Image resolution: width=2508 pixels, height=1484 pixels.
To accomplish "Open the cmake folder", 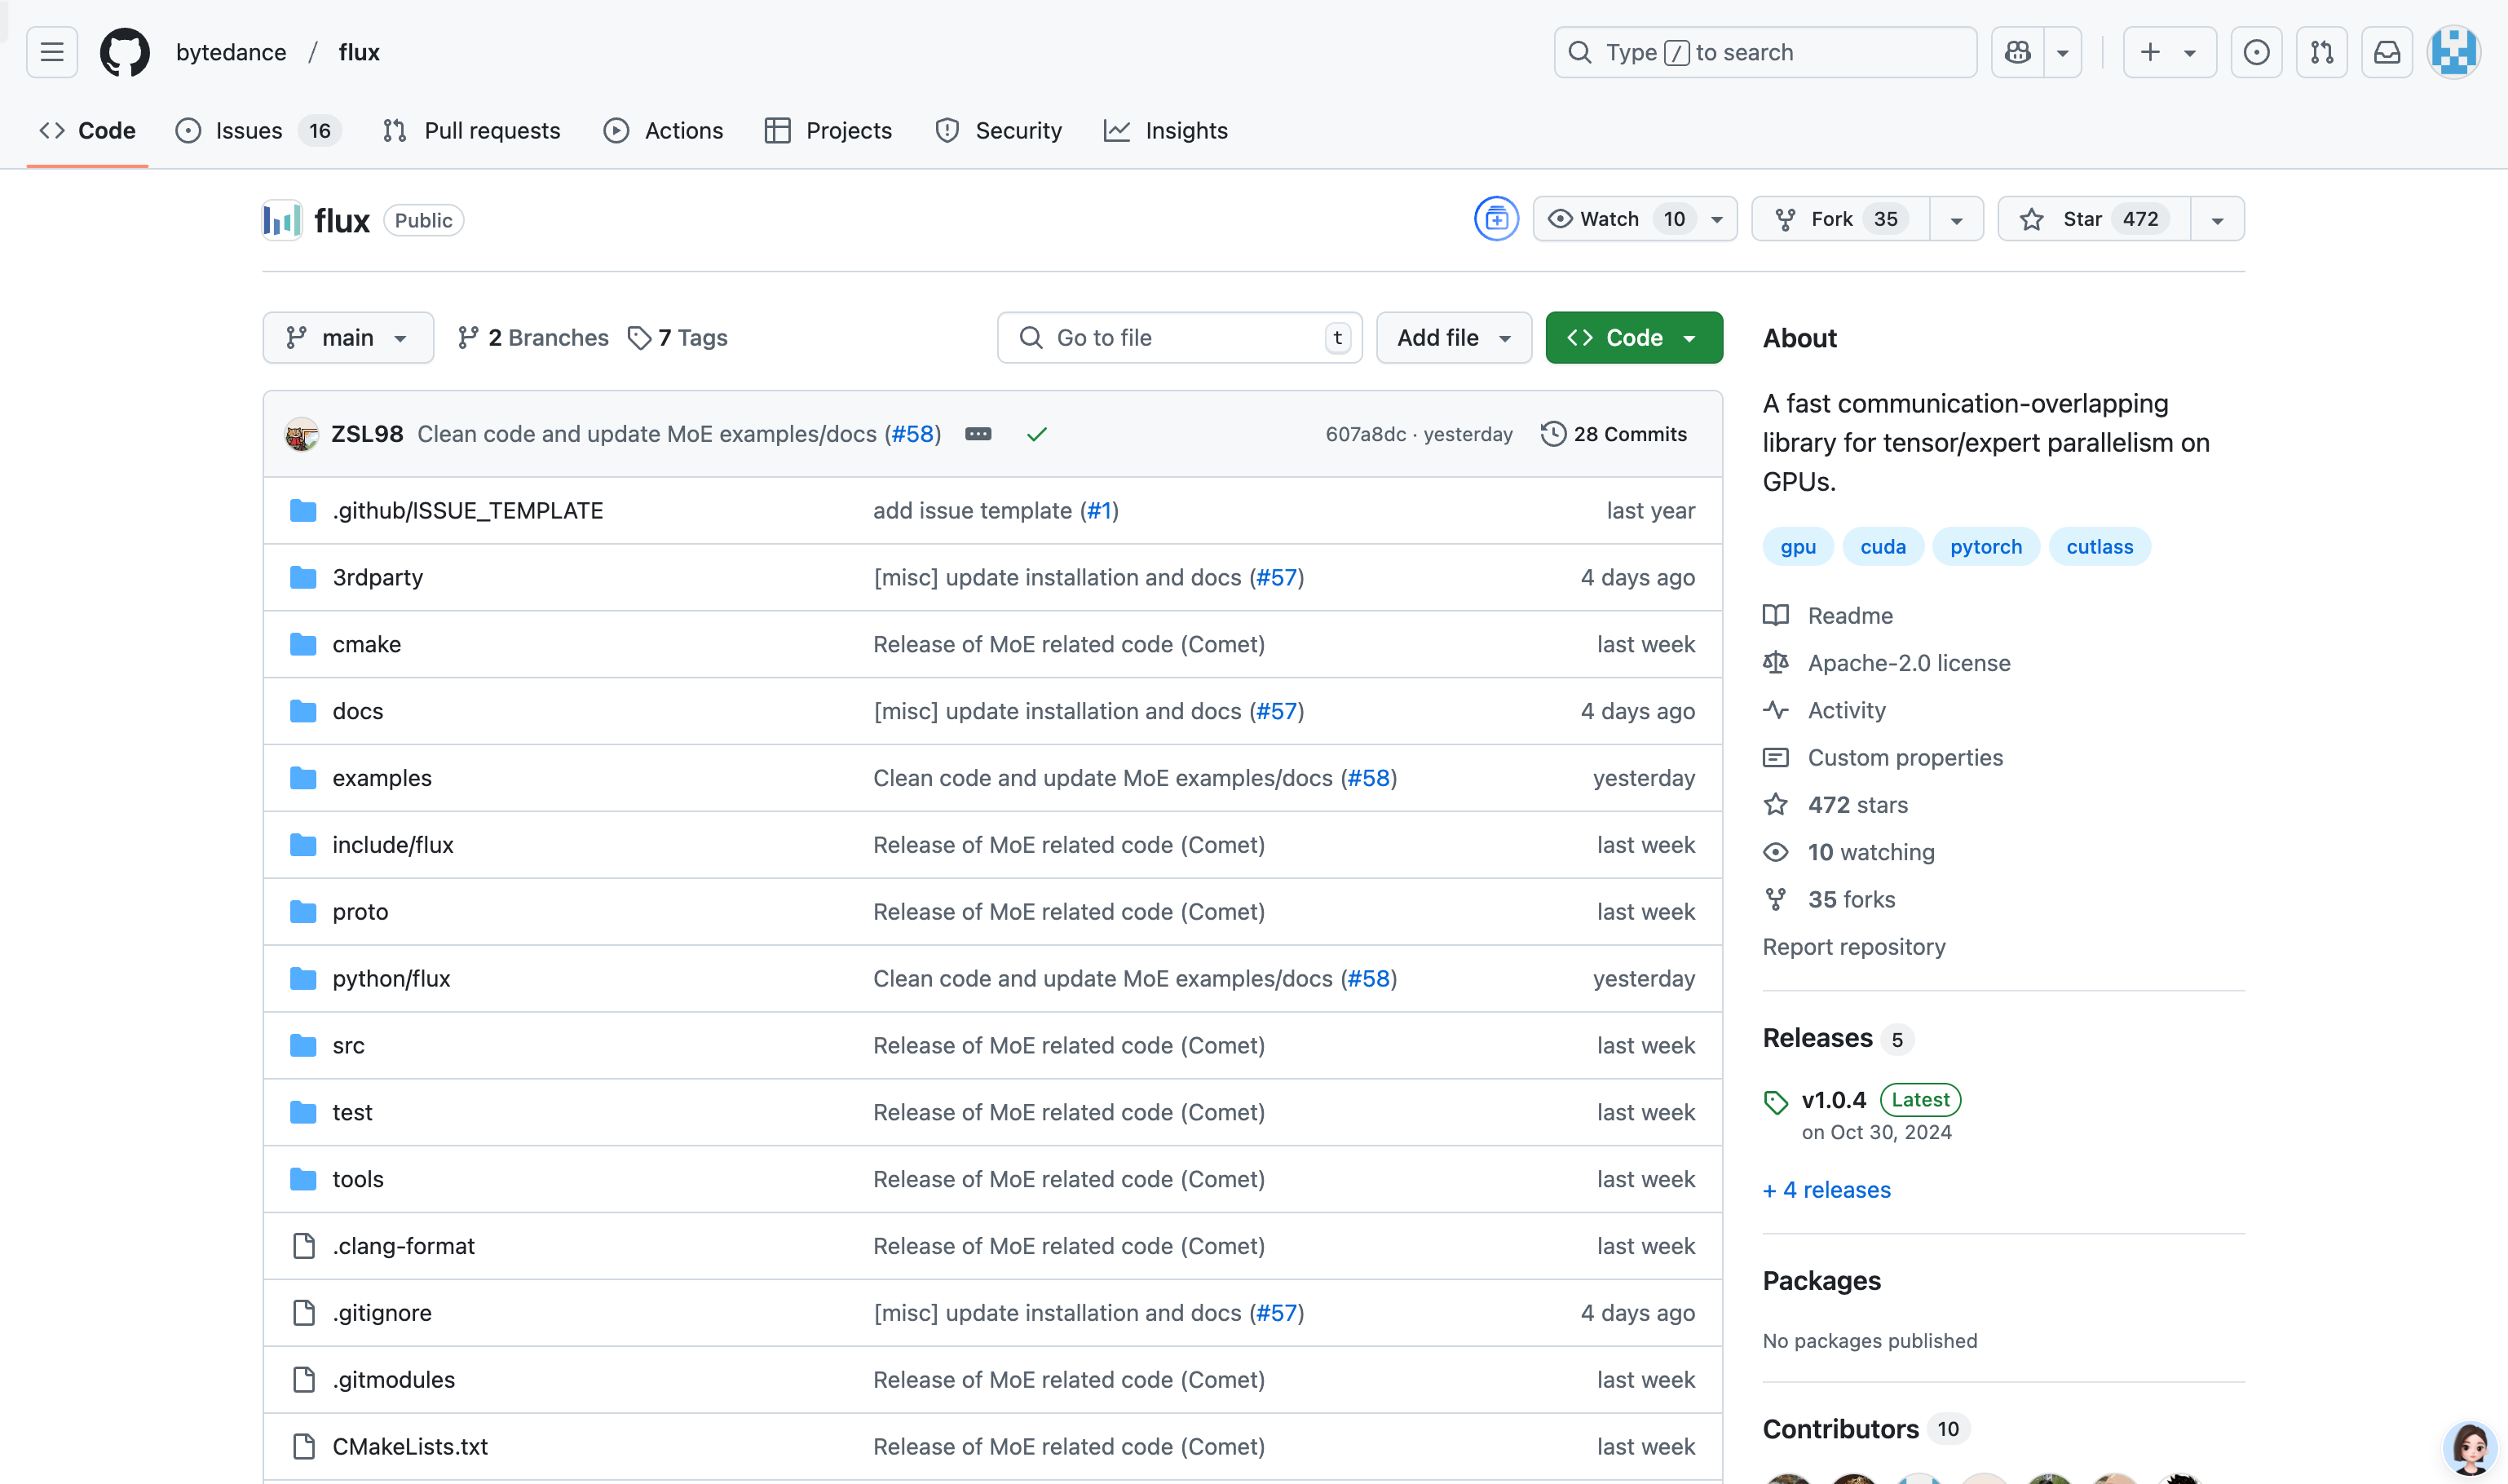I will pyautogui.click(x=367, y=645).
